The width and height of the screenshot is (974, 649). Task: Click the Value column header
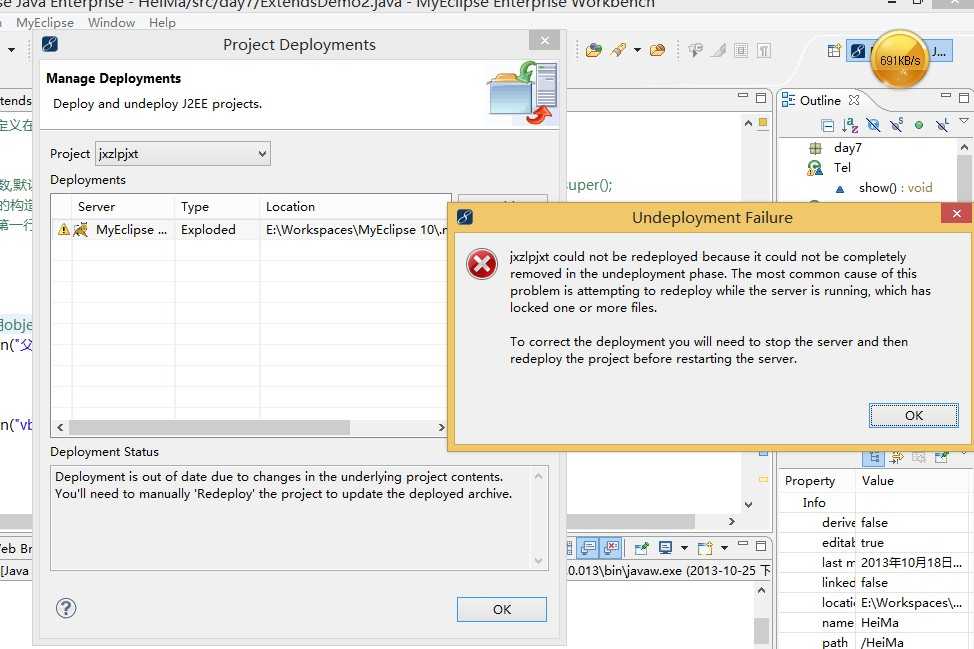pyautogui.click(x=877, y=481)
